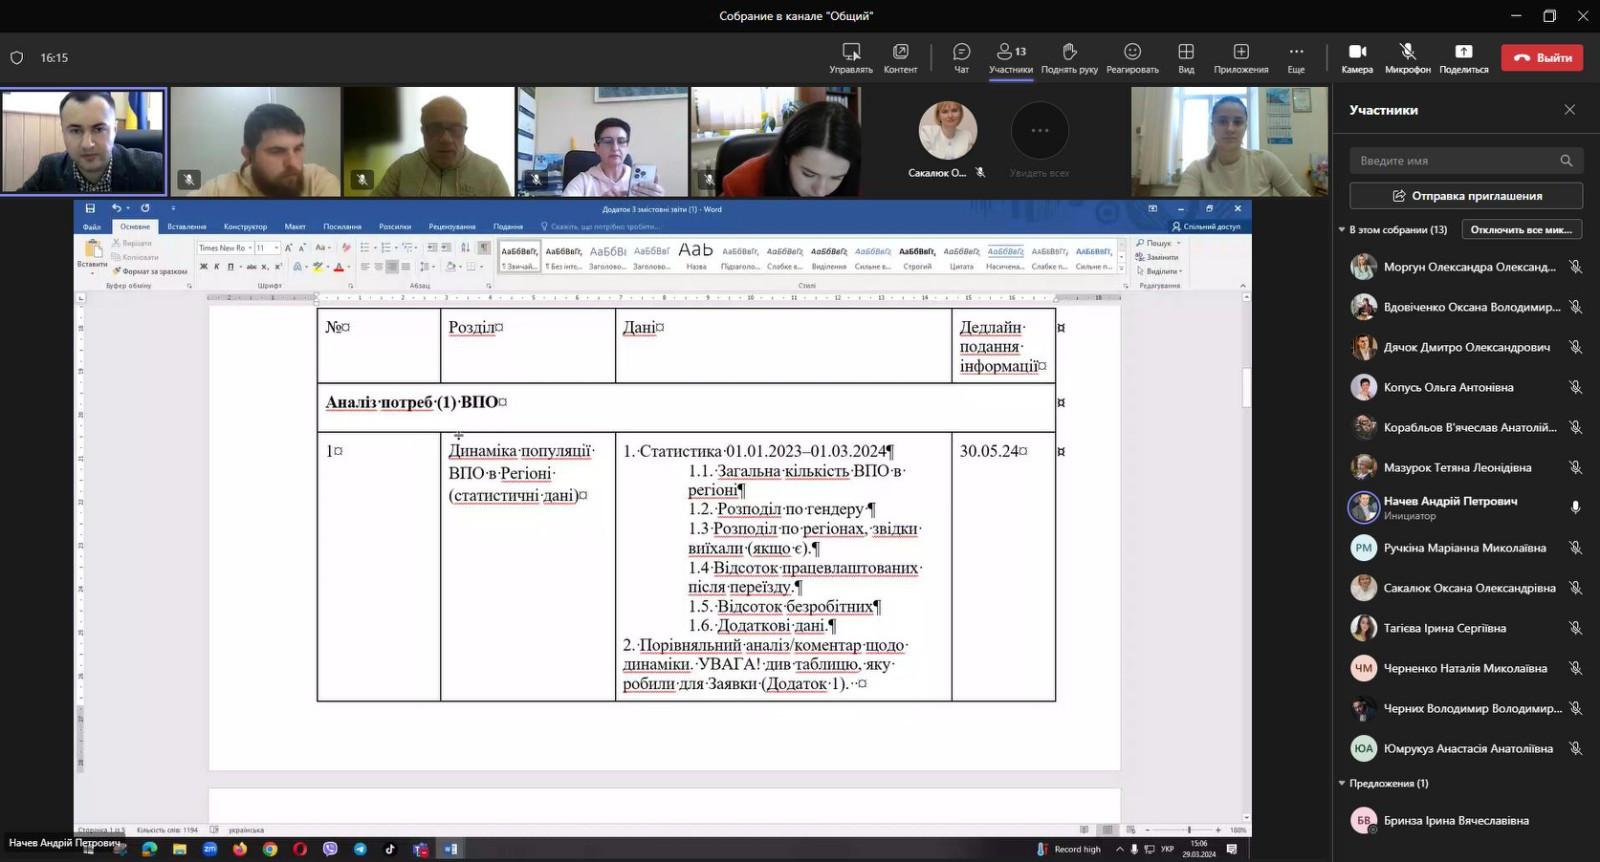
Task: Switch to the Вставлення ribbon tab
Action: (187, 227)
